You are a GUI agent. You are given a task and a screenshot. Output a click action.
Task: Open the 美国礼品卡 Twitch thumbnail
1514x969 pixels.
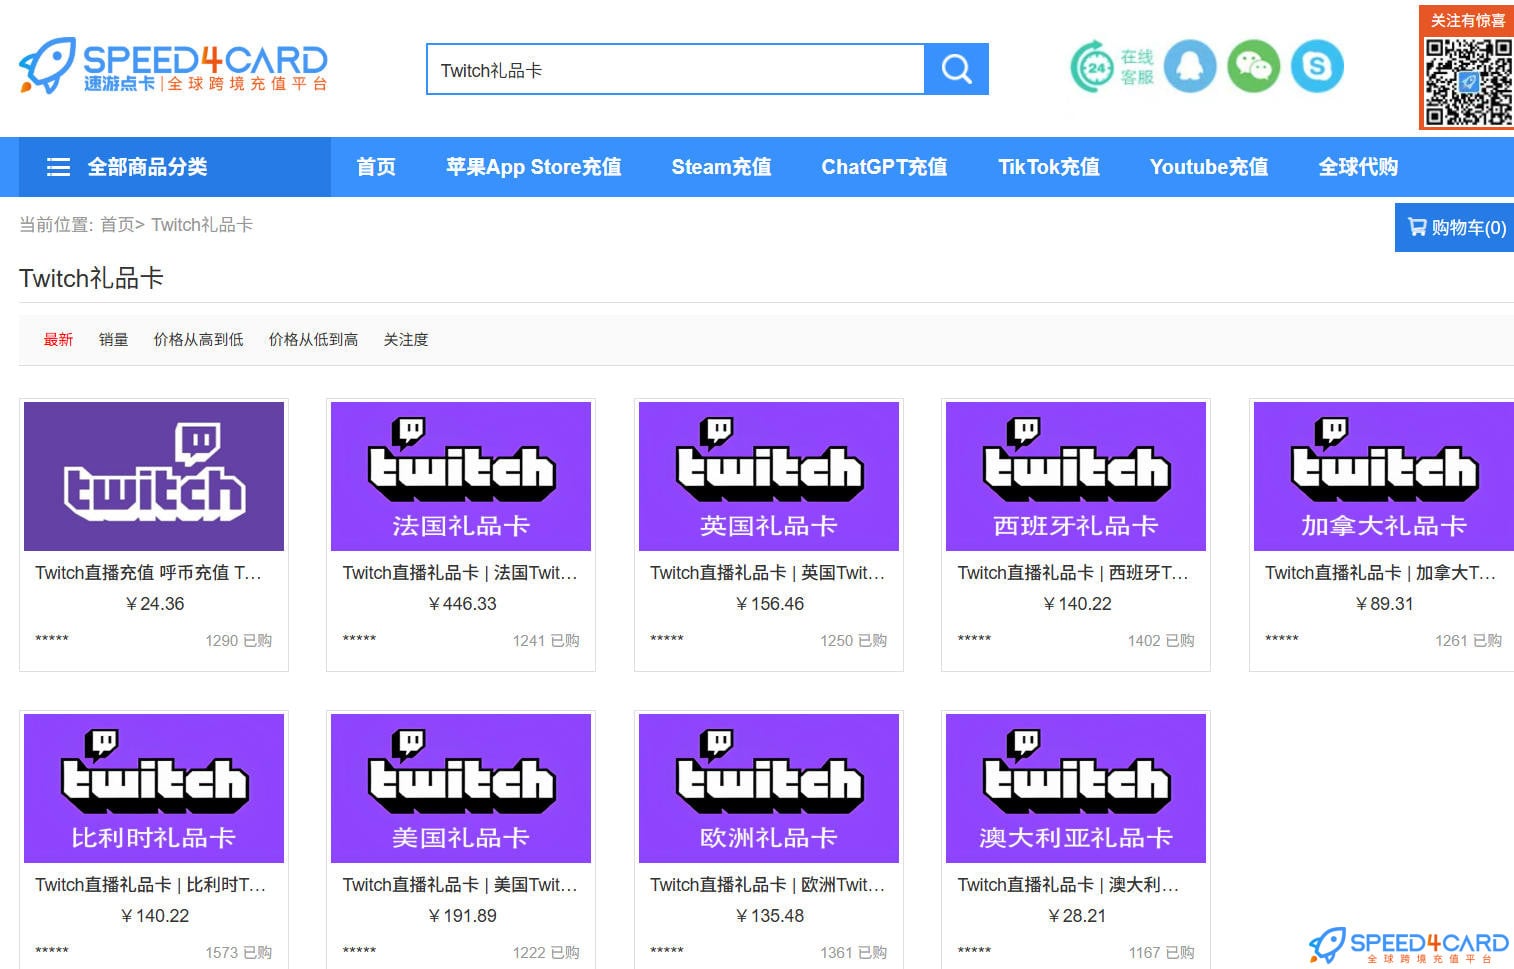coord(461,788)
